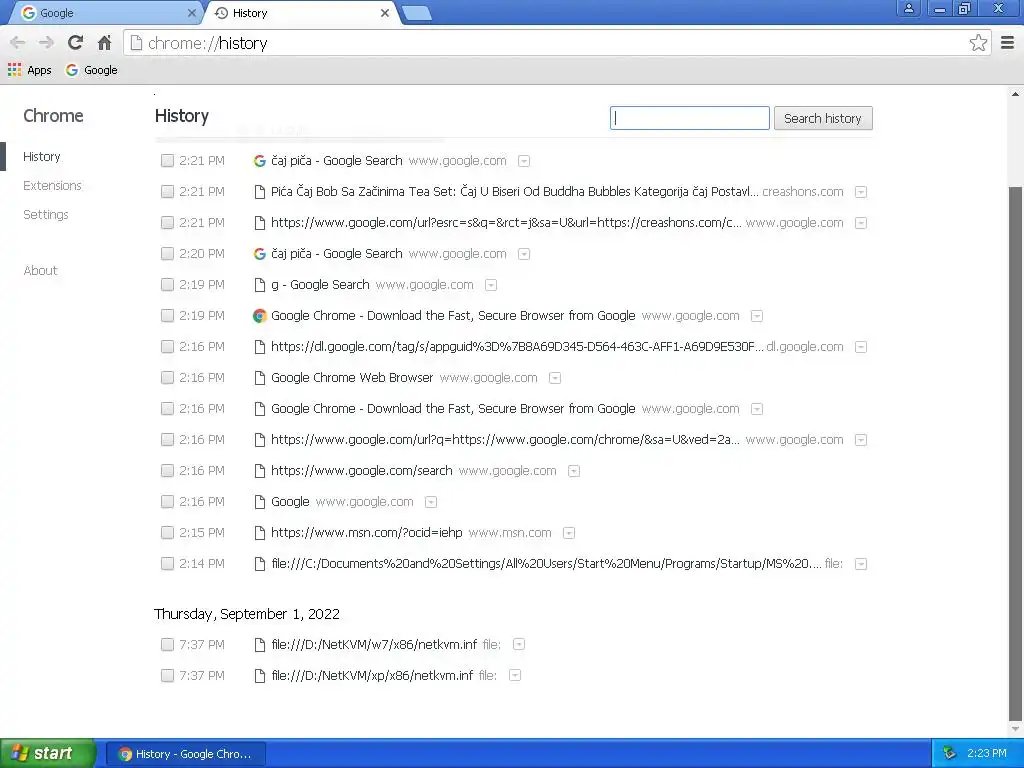Tick checkbox for 'g - Google Search' entry
Image resolution: width=1024 pixels, height=768 pixels.
pos(167,285)
